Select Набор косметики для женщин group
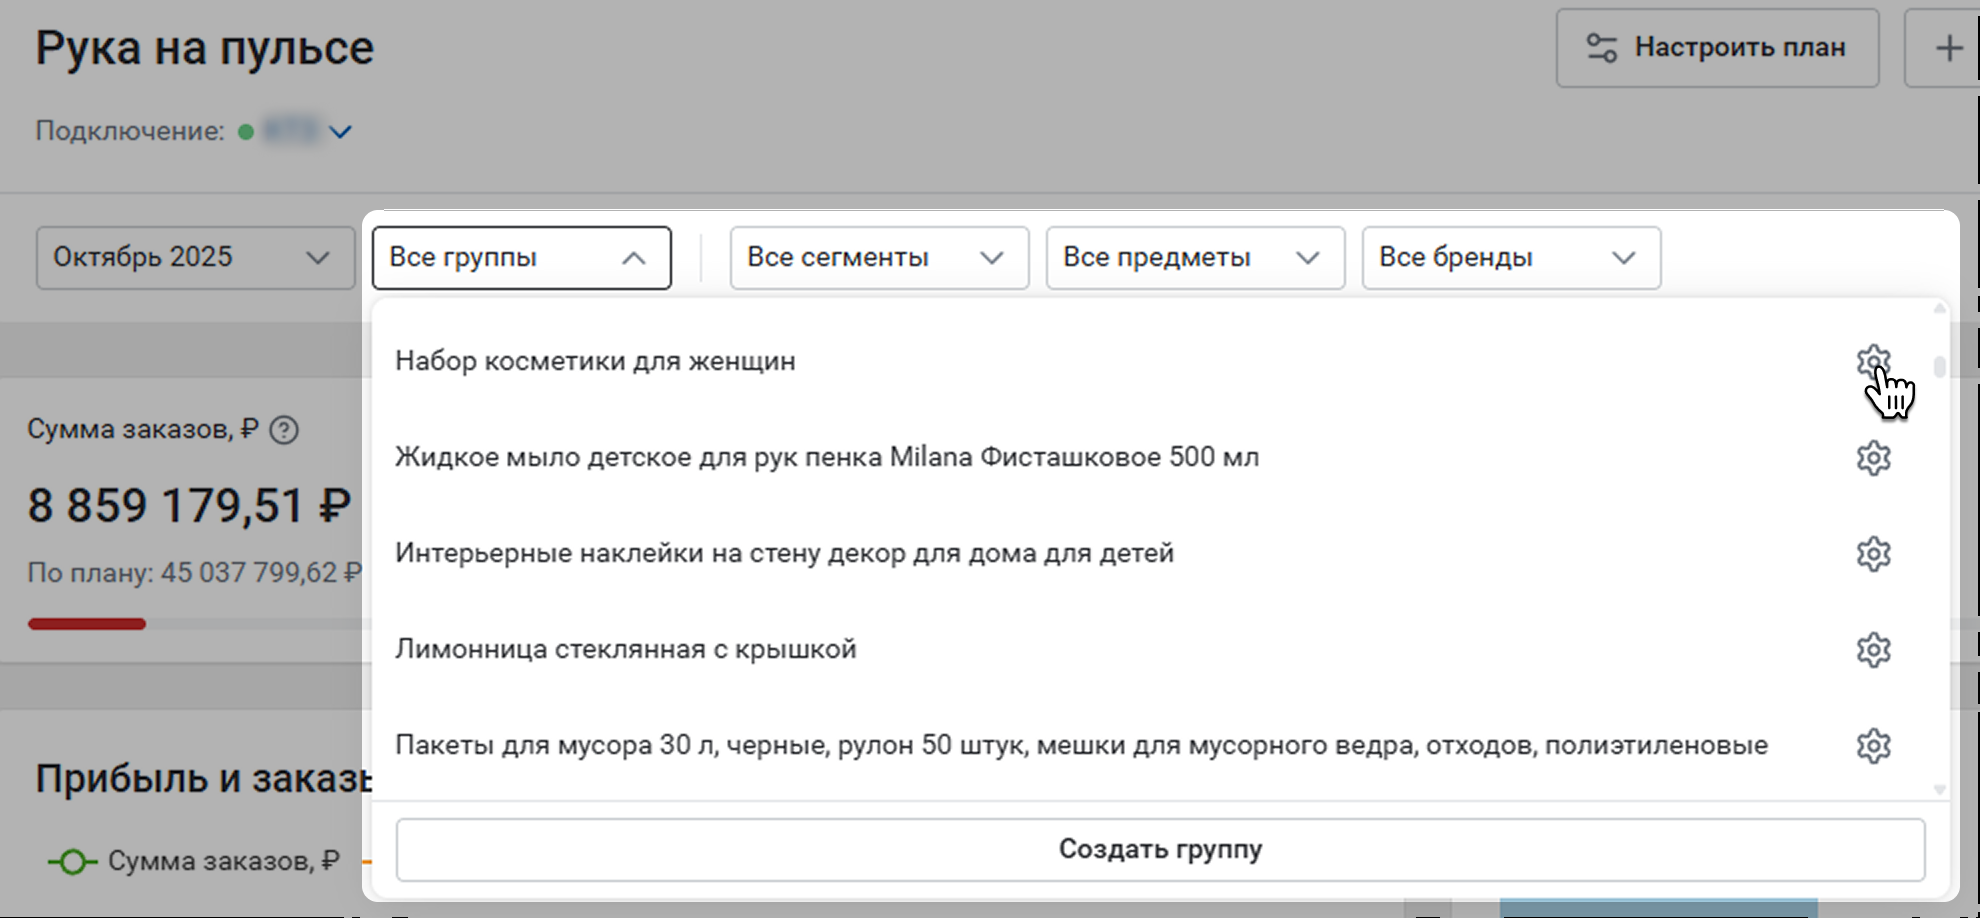This screenshot has width=1980, height=918. pyautogui.click(x=595, y=361)
